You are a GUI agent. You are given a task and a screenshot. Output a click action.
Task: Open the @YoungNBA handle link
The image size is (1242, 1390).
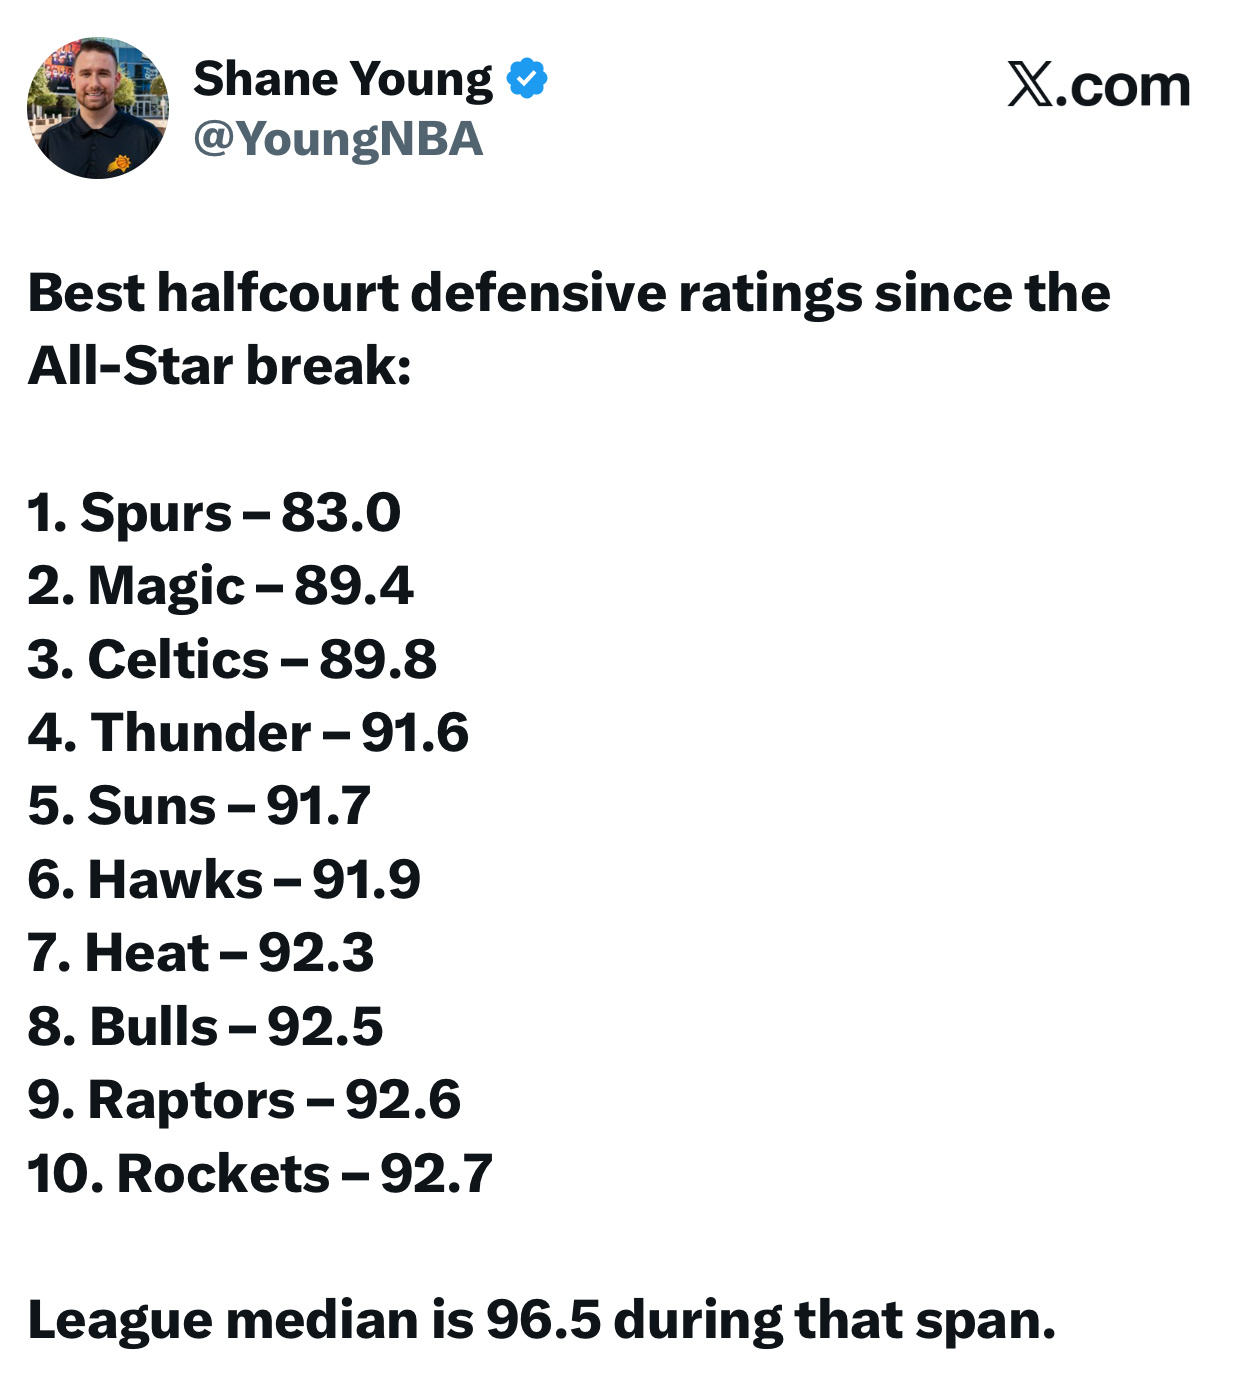click(x=338, y=139)
